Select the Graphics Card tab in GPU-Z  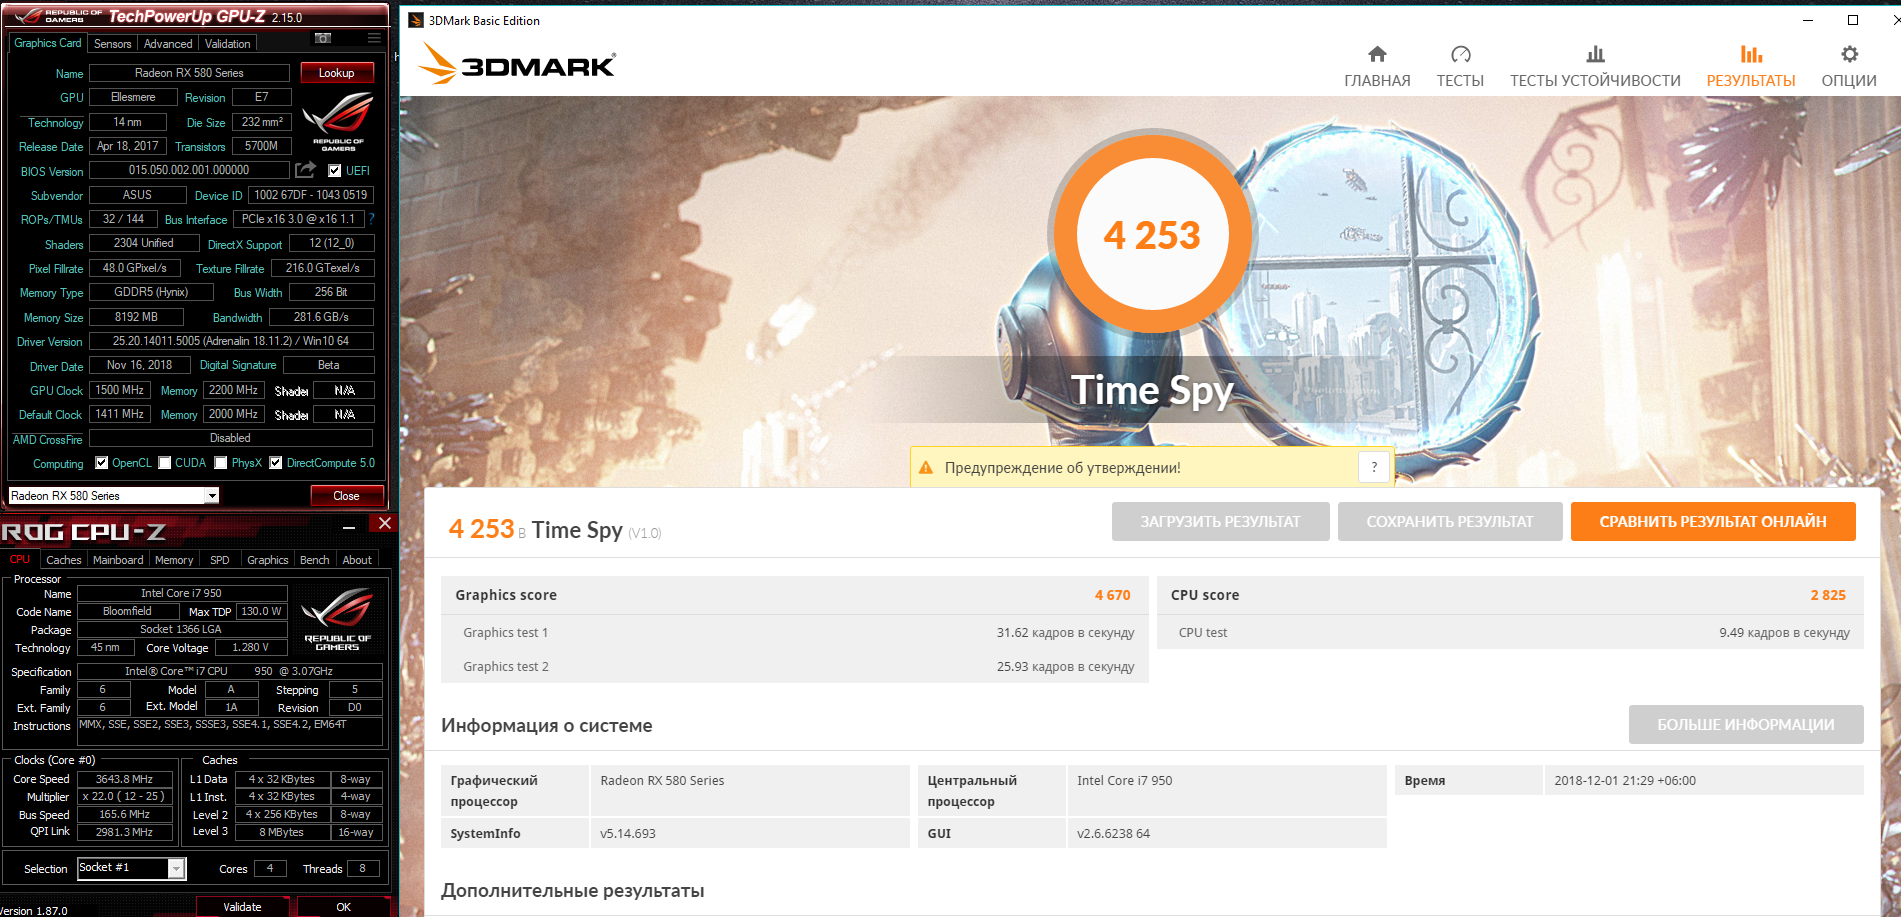48,43
